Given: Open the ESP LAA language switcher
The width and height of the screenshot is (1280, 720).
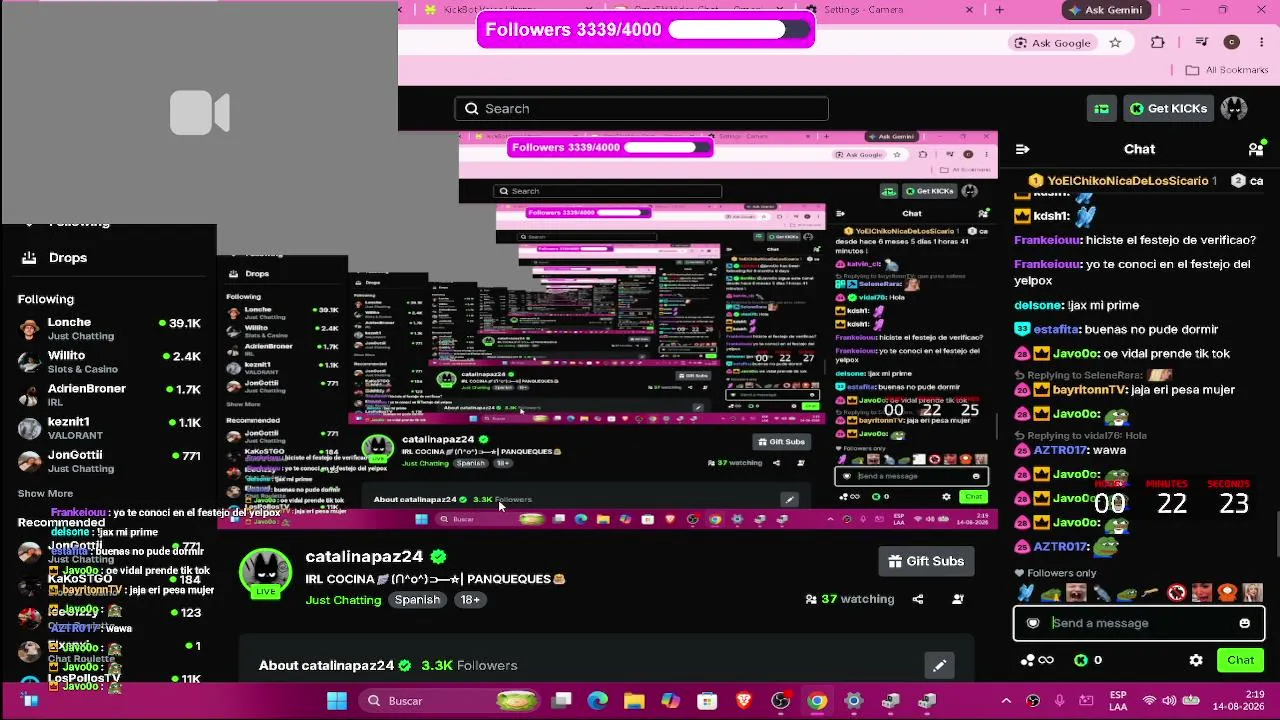Looking at the screenshot, I should coord(1118,701).
